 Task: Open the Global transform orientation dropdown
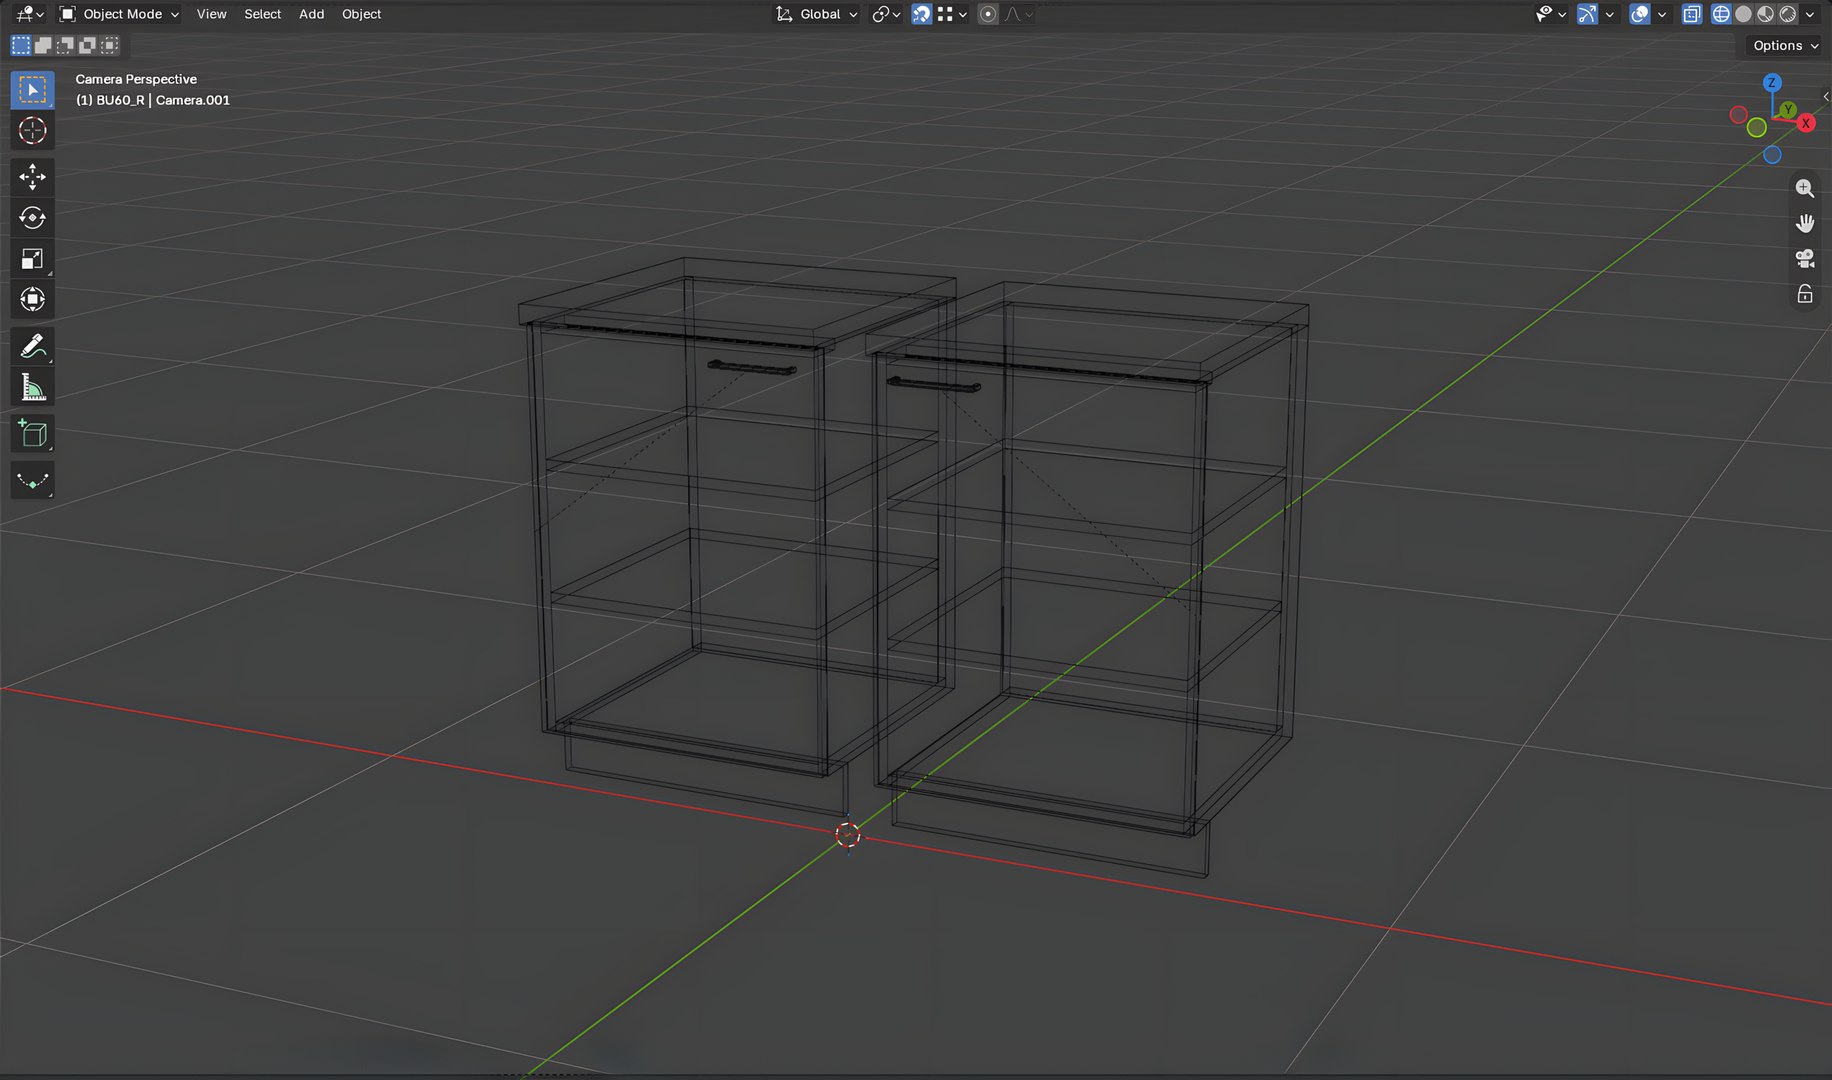817,14
